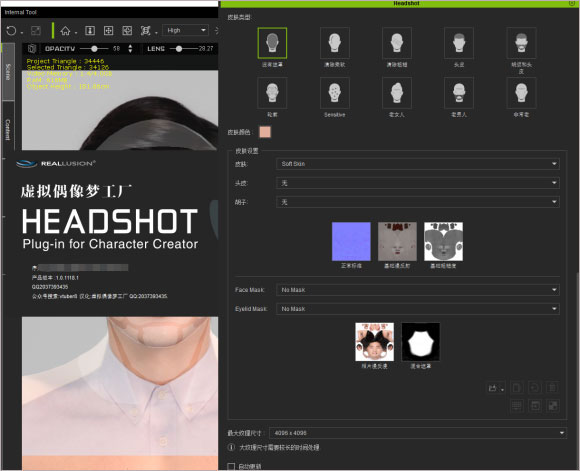Viewport: 580px width, 471px height.
Task: Click the load texture icon with arrow
Action: (495, 388)
